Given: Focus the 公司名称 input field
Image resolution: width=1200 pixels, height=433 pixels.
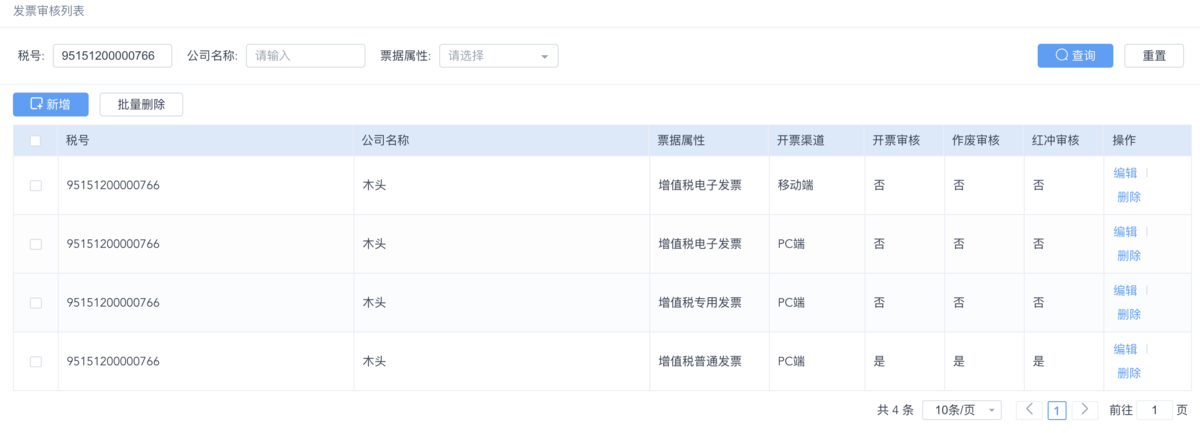Looking at the screenshot, I should tap(305, 56).
